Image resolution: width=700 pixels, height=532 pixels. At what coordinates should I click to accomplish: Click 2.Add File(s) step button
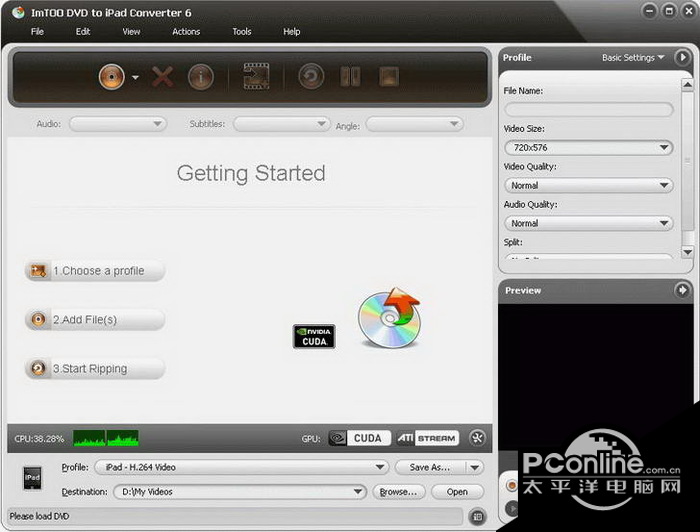coord(95,320)
